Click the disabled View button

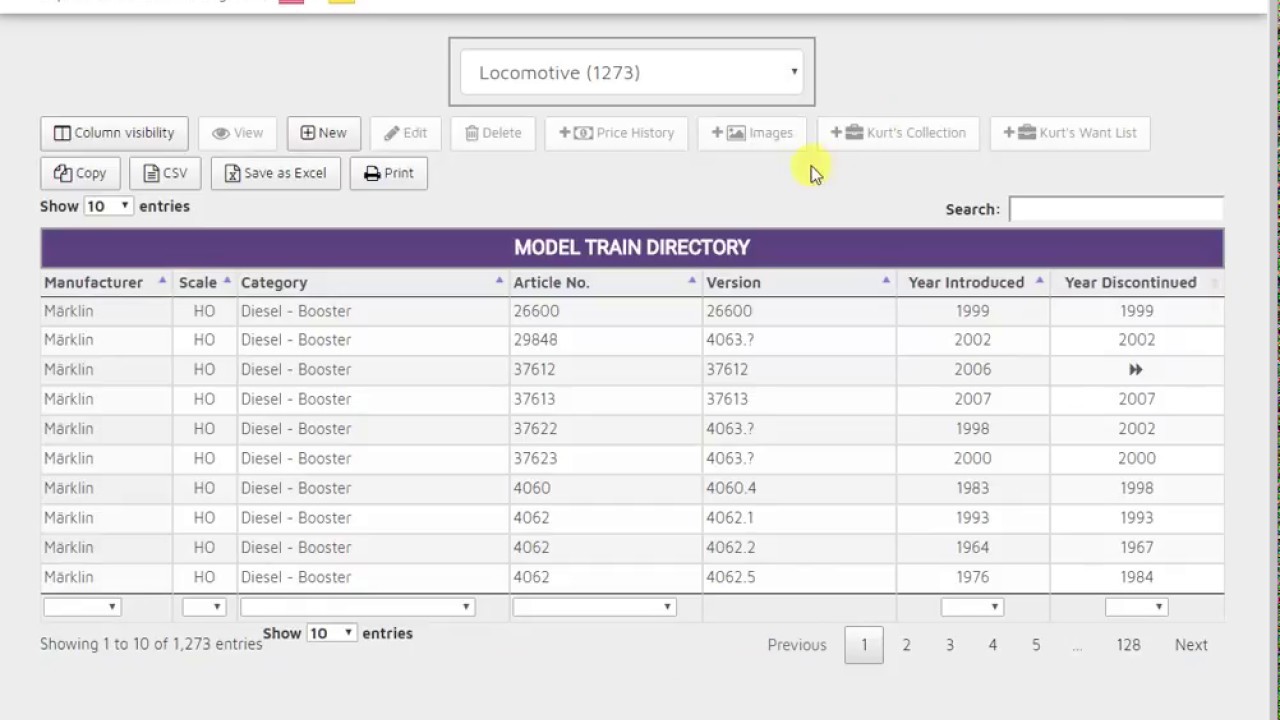click(237, 133)
